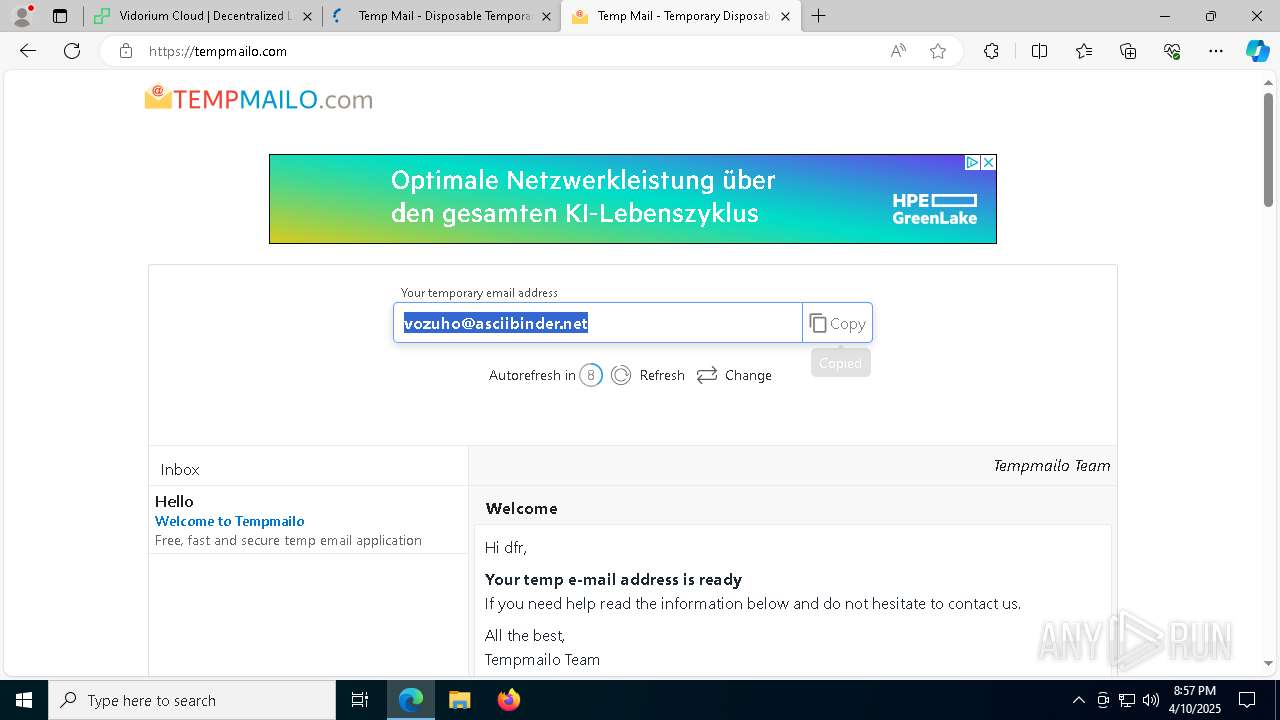The height and width of the screenshot is (720, 1280).
Task: View site information lock icon
Action: [125, 51]
